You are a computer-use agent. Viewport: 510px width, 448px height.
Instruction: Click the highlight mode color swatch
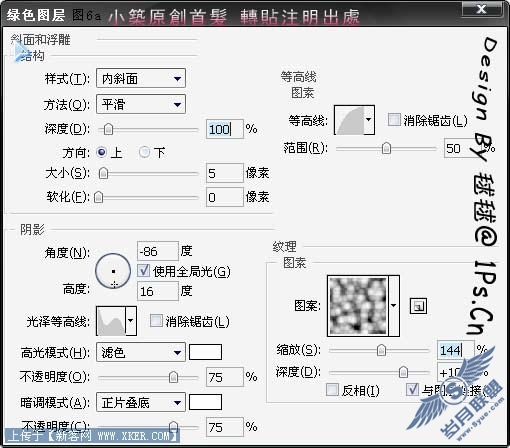(205, 352)
